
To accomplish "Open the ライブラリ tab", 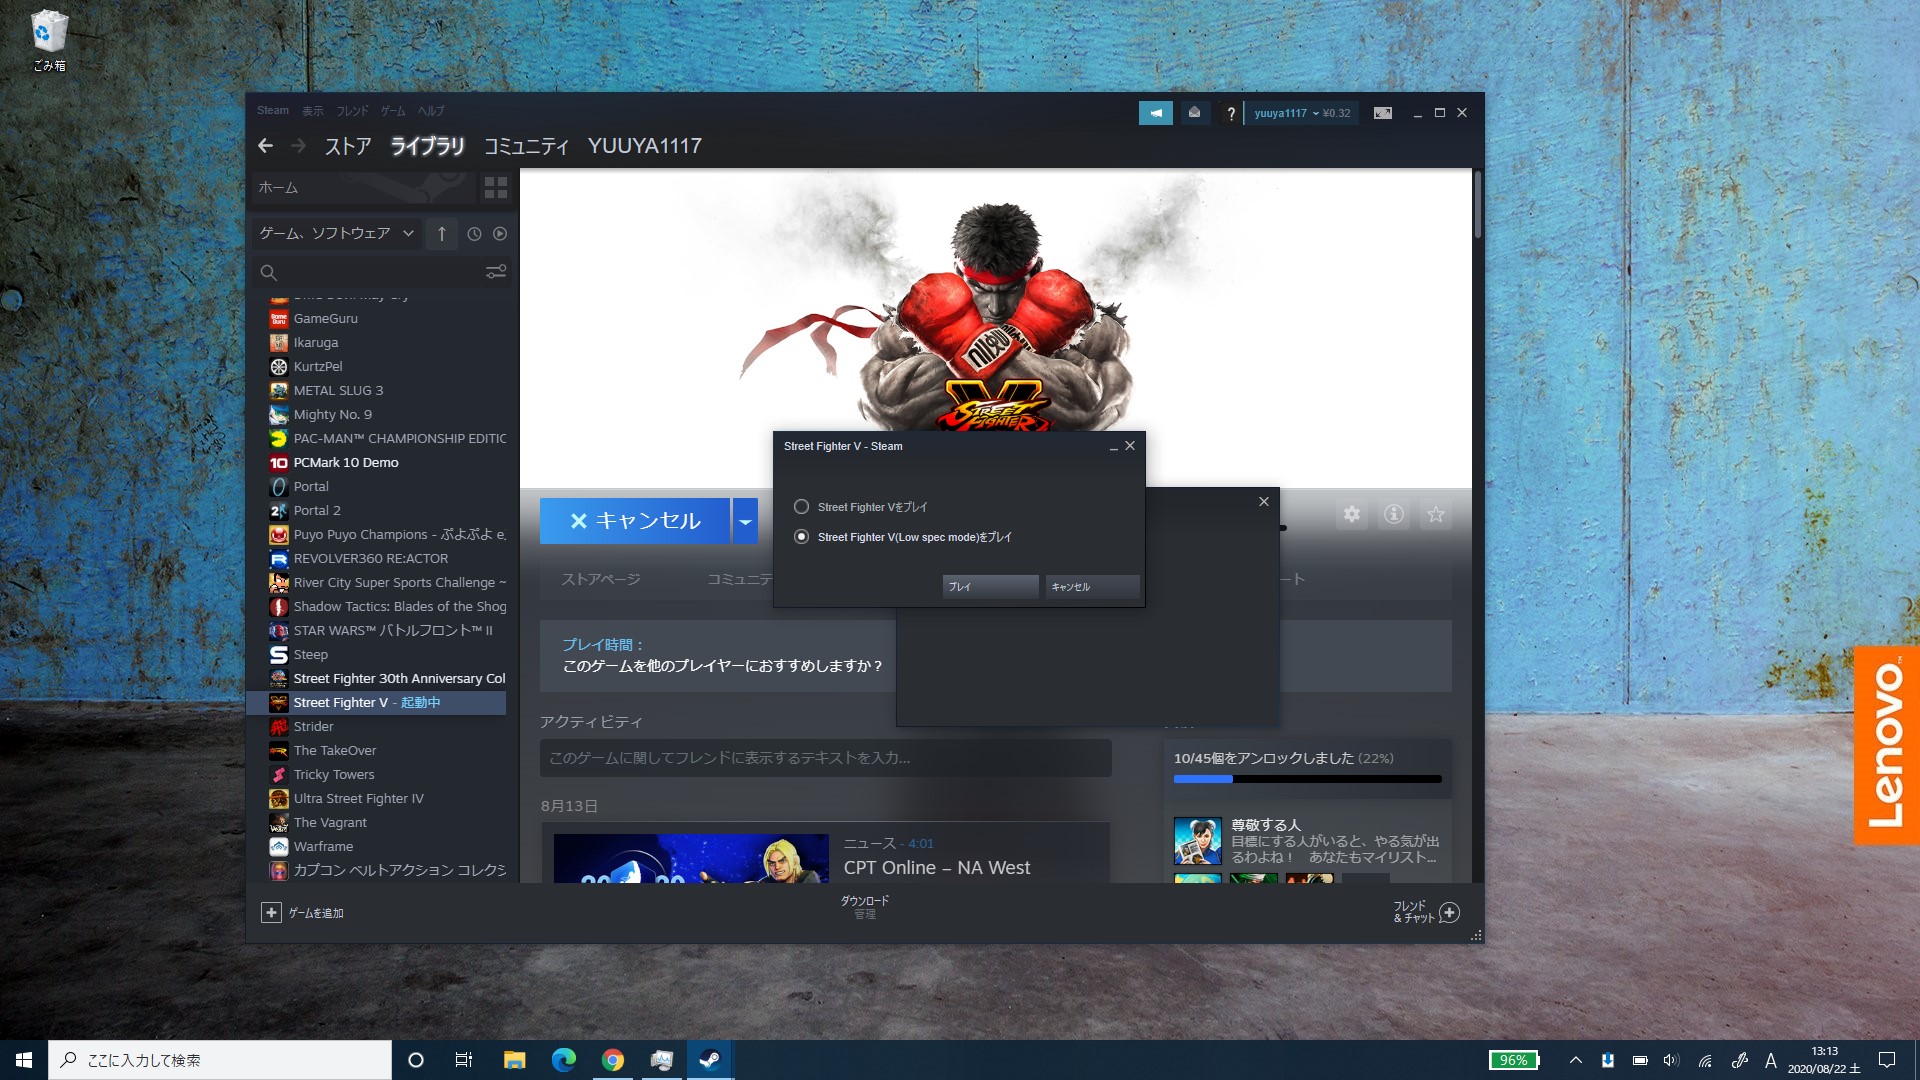I will (427, 146).
